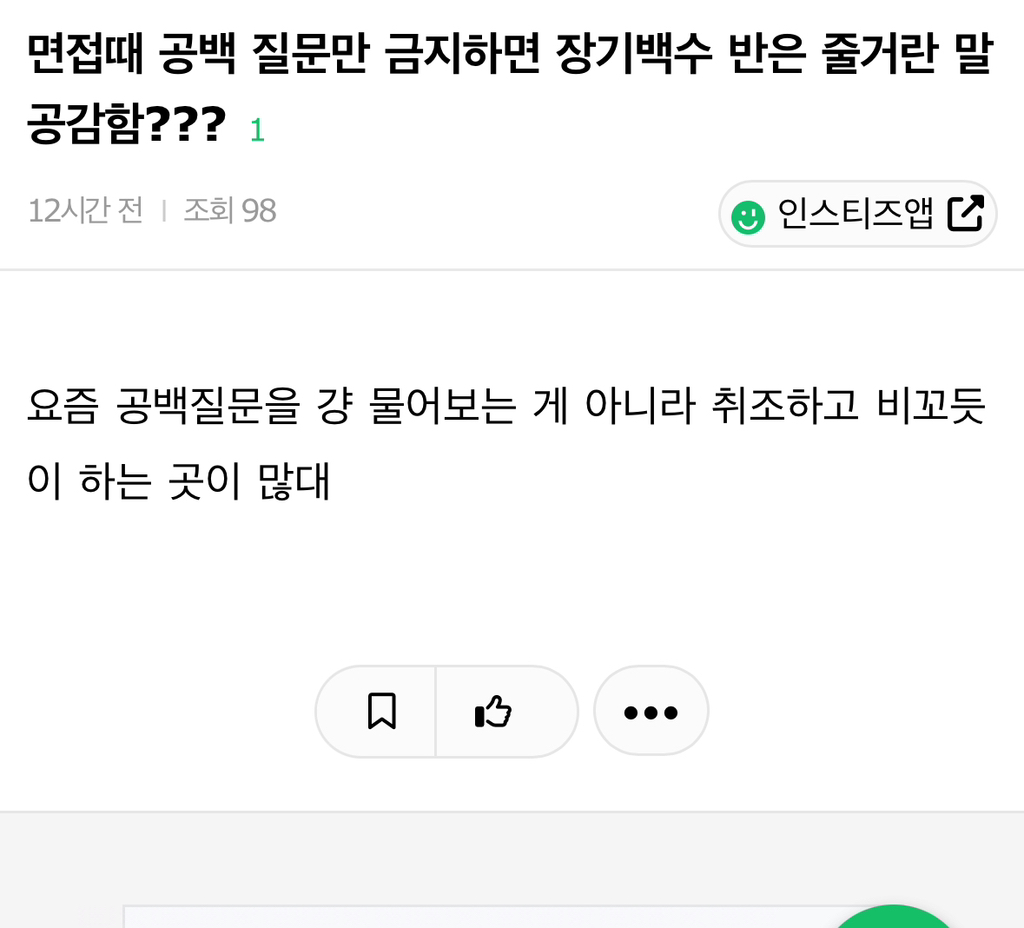This screenshot has height=928, width=1024.
Task: Select the 12시간 전 timestamp
Action: click(86, 211)
